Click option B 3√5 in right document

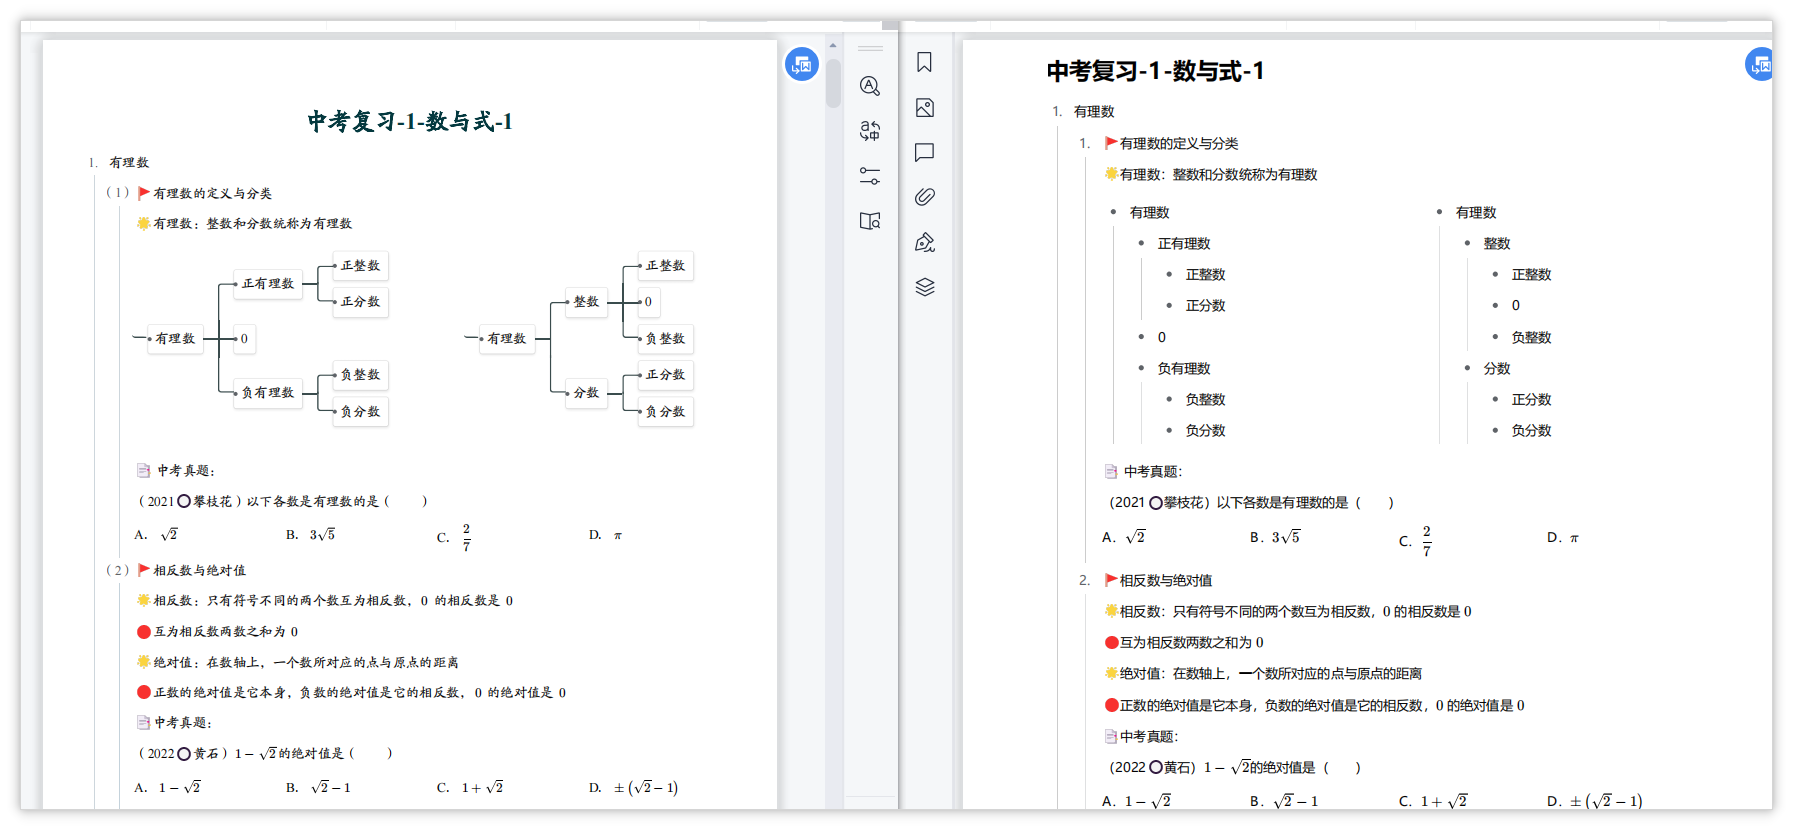coord(1275,538)
